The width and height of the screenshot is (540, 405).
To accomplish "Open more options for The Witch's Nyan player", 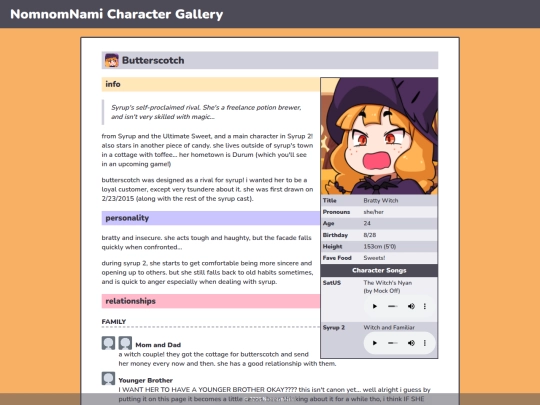I will point(425,306).
